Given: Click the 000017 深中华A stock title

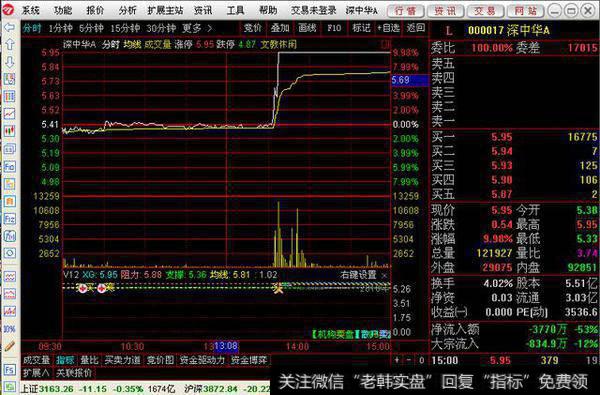Looking at the screenshot, I should coord(509,30).
